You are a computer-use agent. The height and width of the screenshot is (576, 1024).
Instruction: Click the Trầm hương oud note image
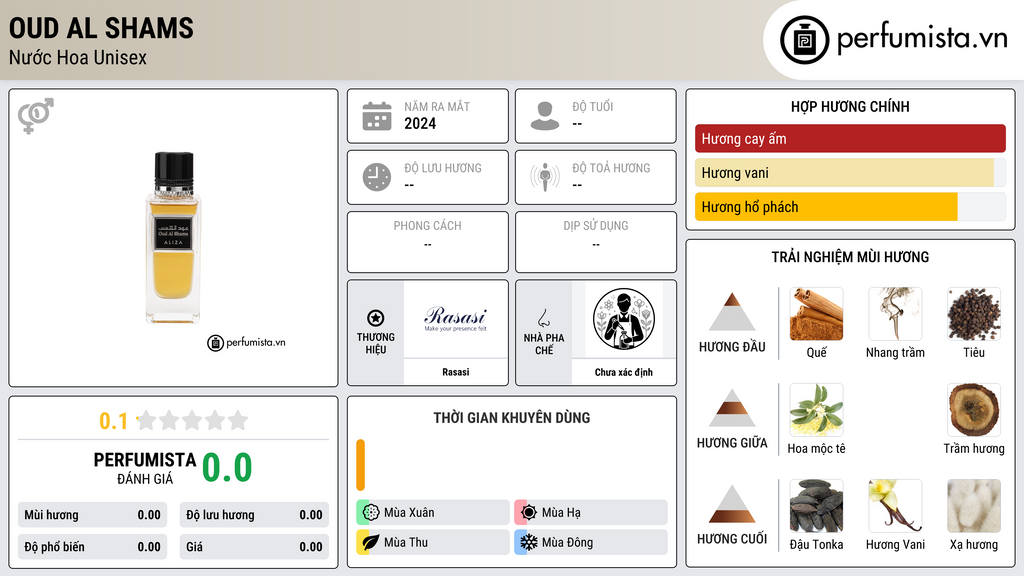[x=974, y=410]
